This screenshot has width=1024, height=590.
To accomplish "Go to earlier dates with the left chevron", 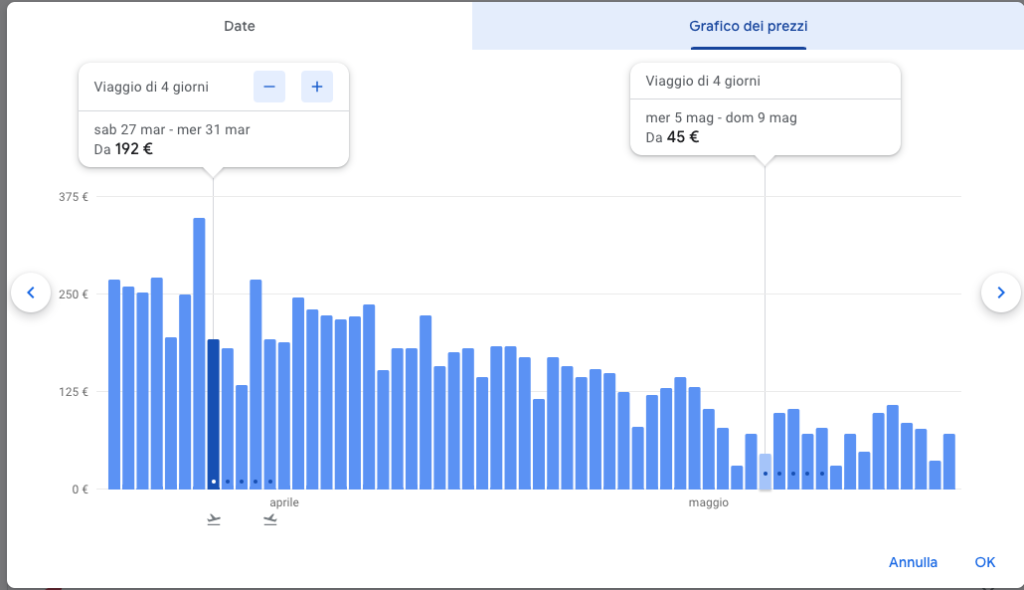I will [31, 293].
